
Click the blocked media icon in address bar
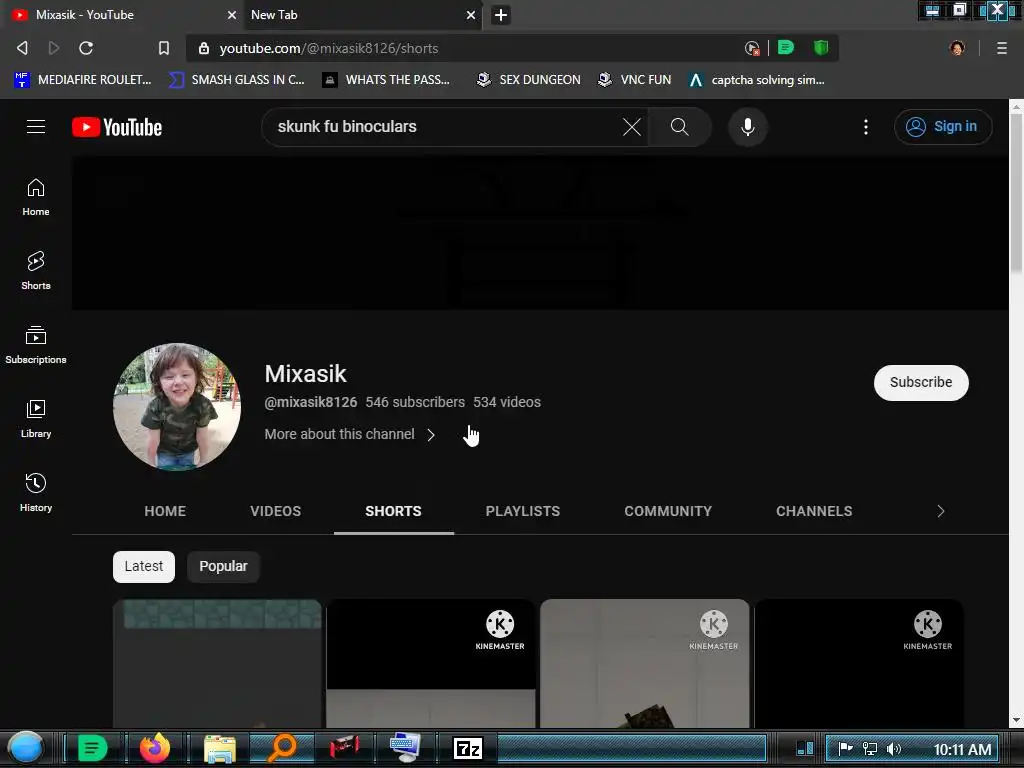(x=752, y=48)
